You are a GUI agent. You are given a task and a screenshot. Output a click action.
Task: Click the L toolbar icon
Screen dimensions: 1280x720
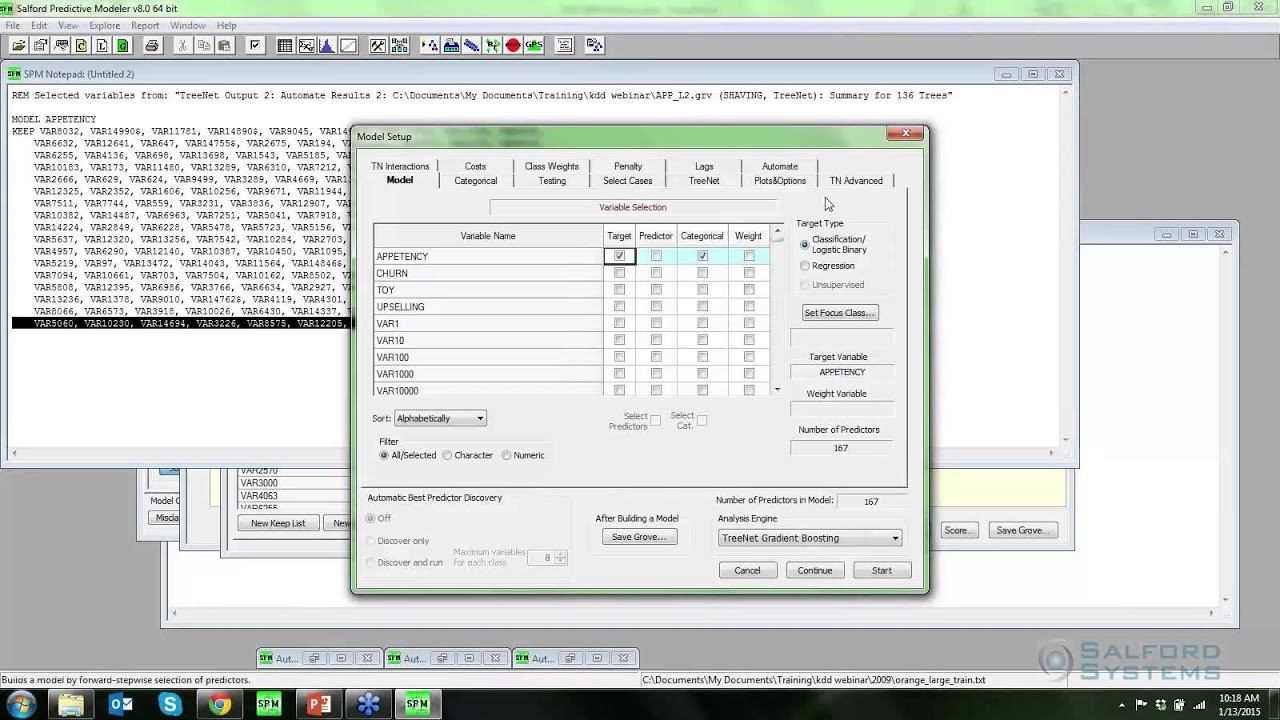pyautogui.click(x=103, y=45)
